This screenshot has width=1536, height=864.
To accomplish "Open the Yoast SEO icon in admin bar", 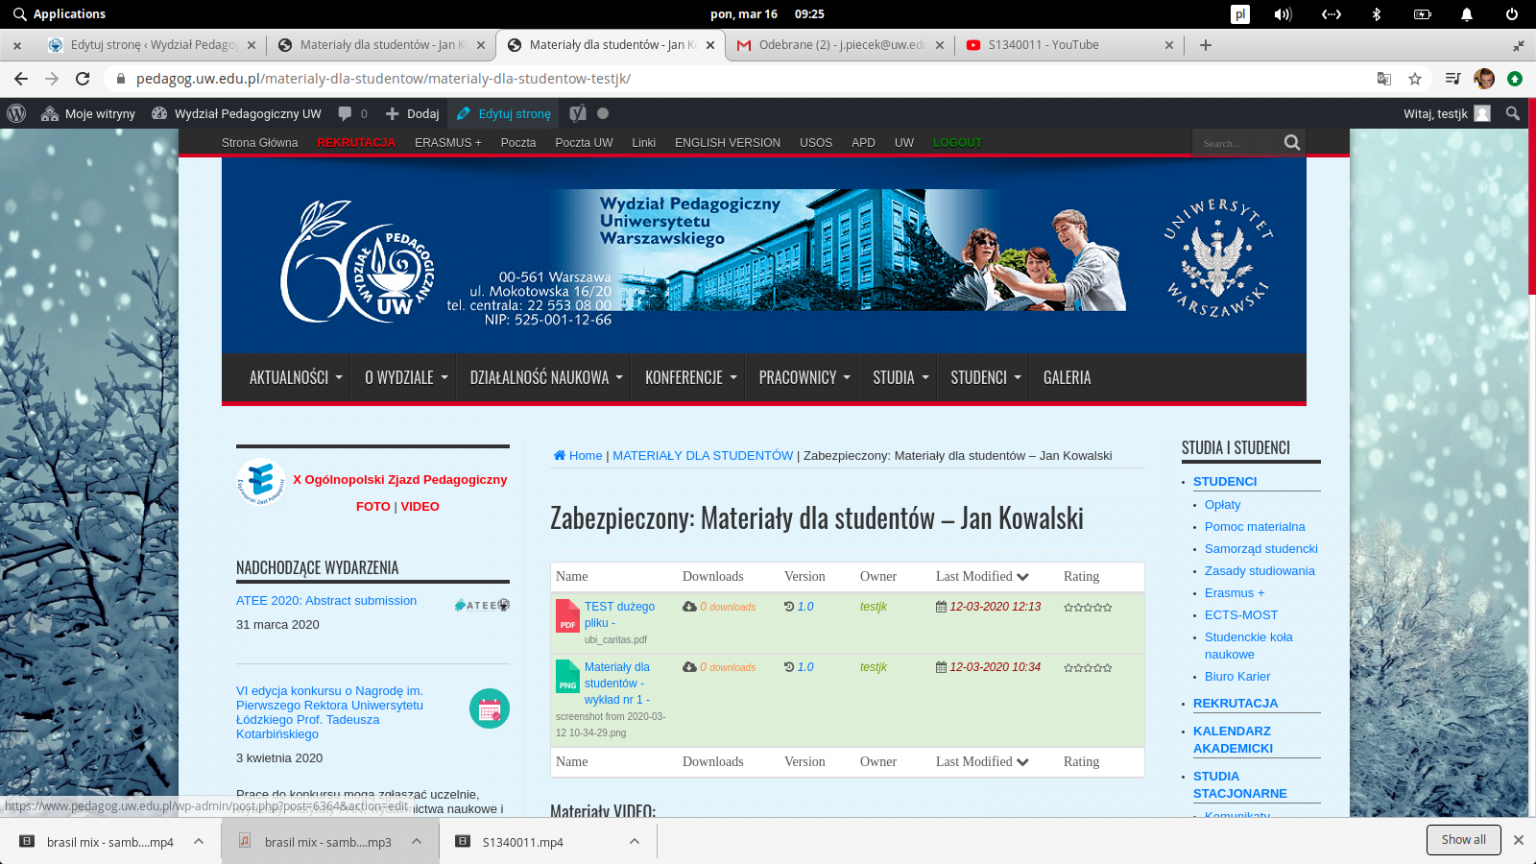I will 578,113.
